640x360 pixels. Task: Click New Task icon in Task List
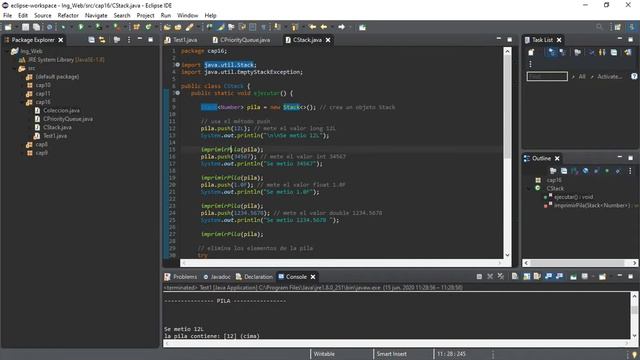531,52
